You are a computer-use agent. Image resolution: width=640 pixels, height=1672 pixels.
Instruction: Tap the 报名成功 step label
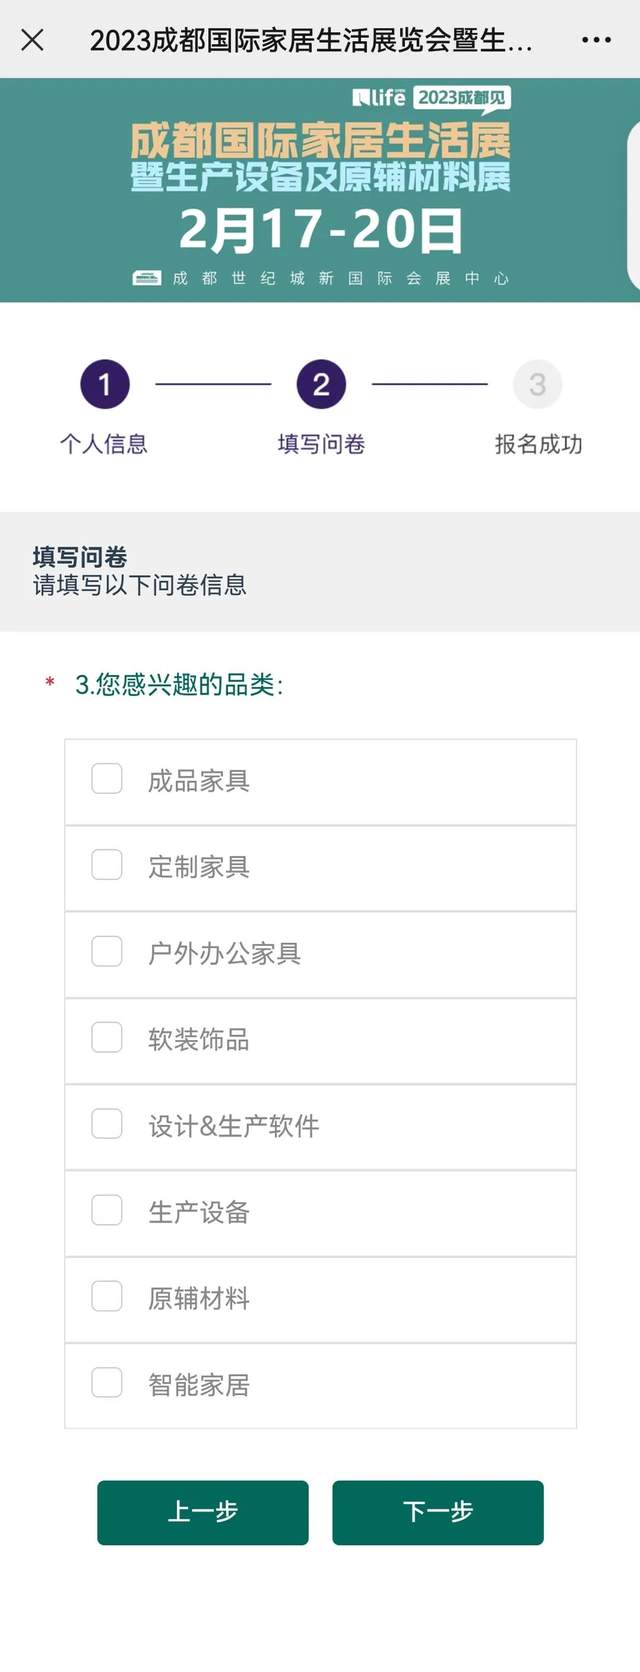click(x=538, y=444)
